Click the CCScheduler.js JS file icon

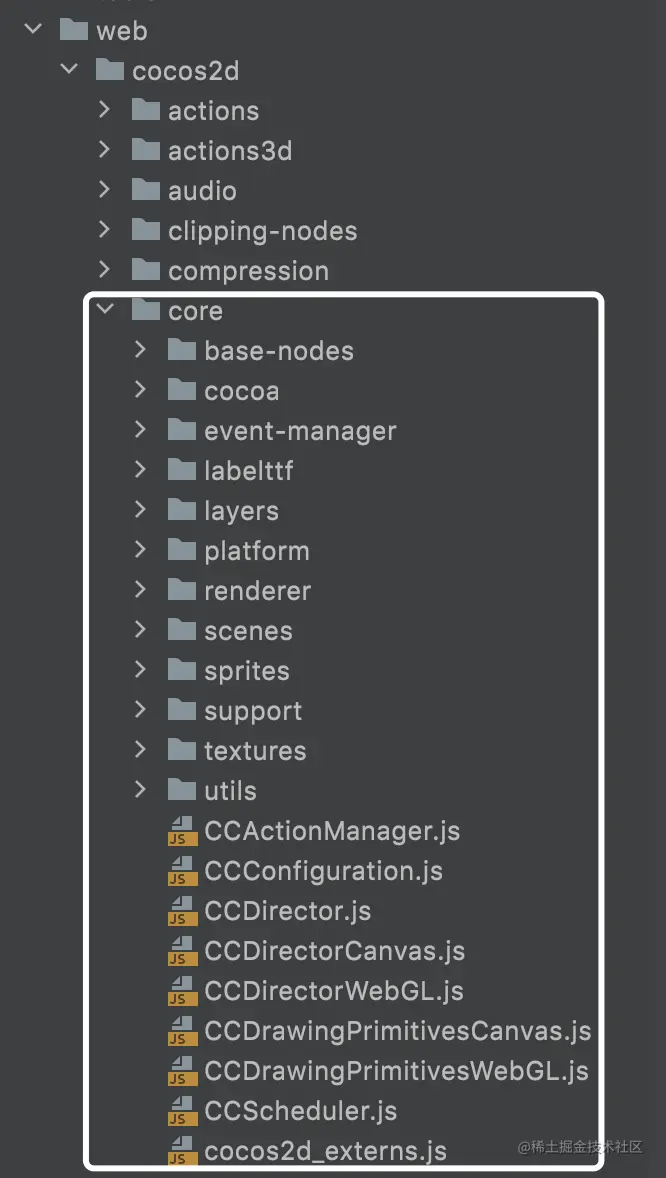[x=179, y=1111]
